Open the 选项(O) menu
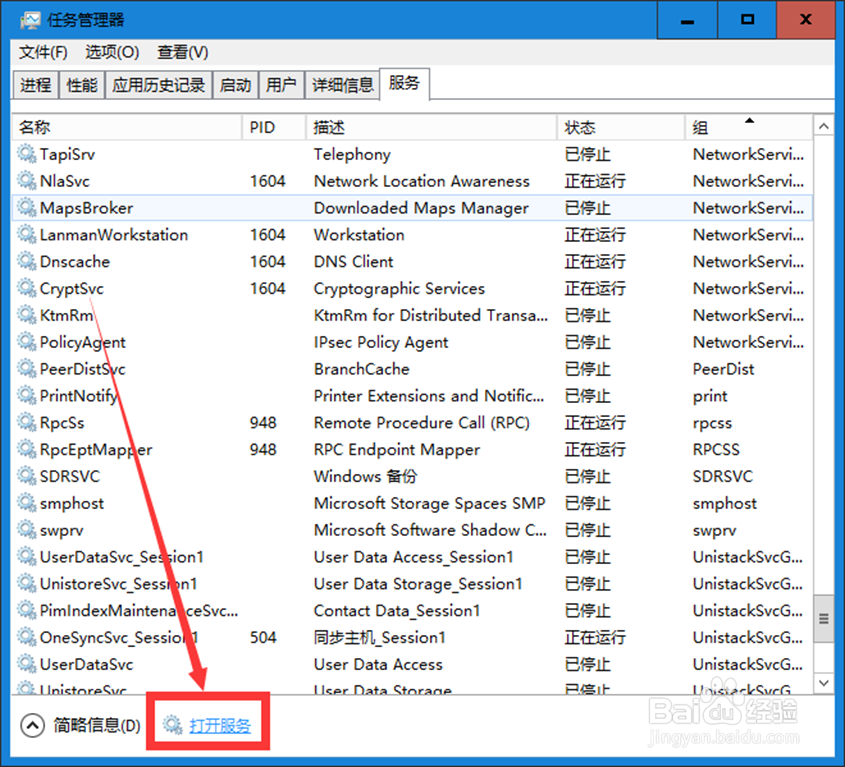 click(111, 52)
